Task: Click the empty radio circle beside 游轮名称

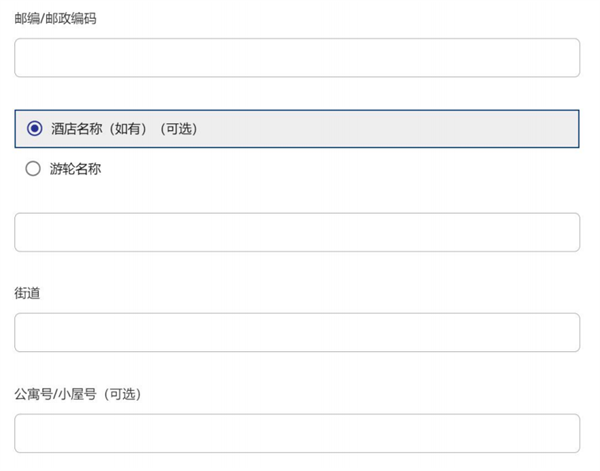Action: pos(33,169)
